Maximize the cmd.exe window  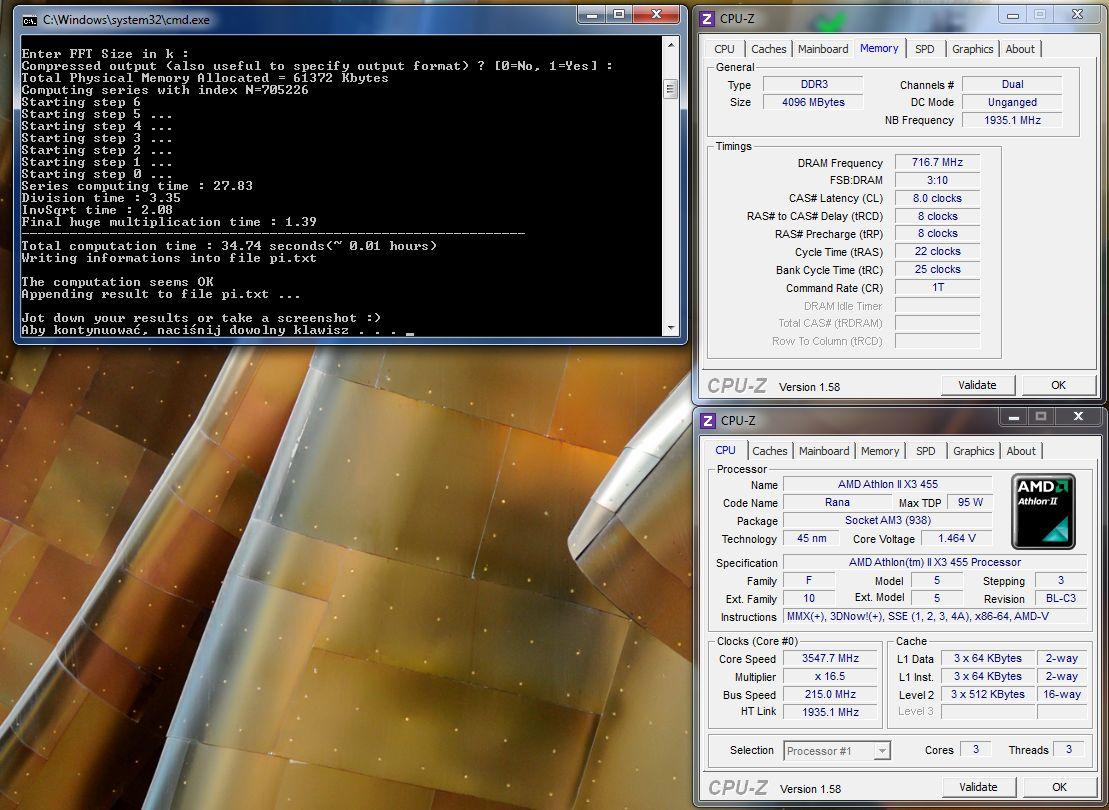pyautogui.click(x=619, y=15)
